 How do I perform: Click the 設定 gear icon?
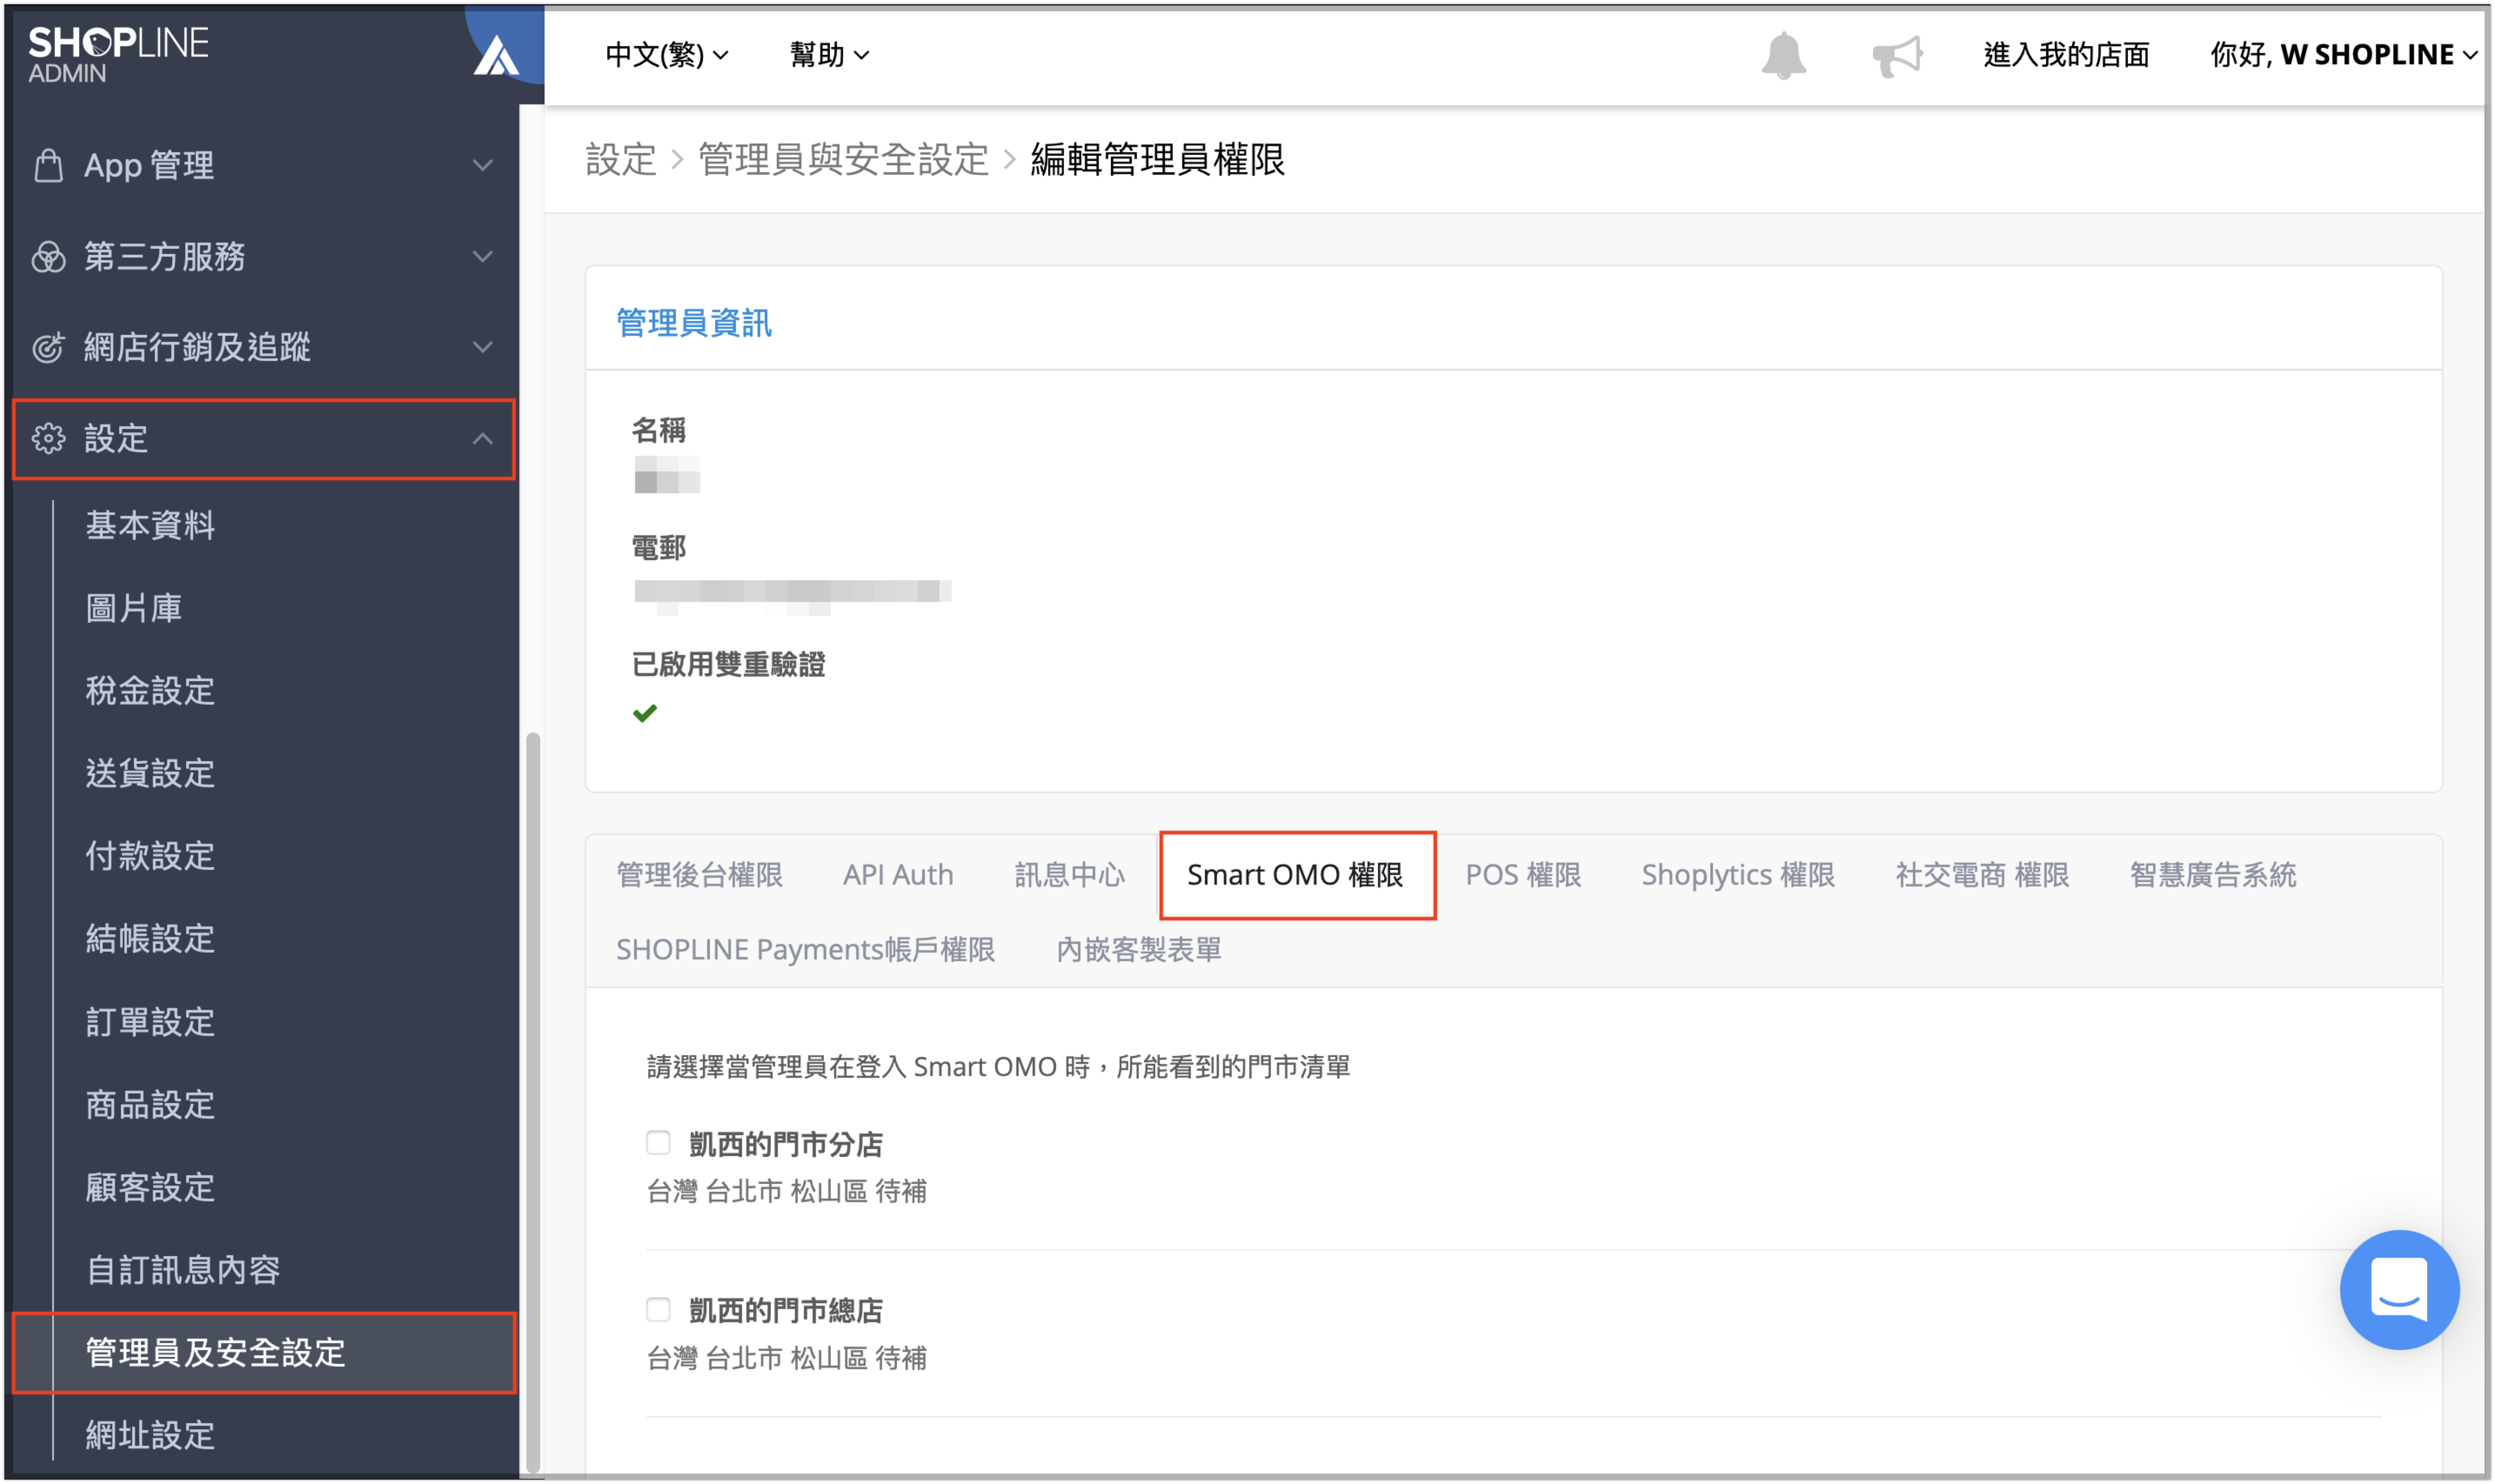point(48,438)
